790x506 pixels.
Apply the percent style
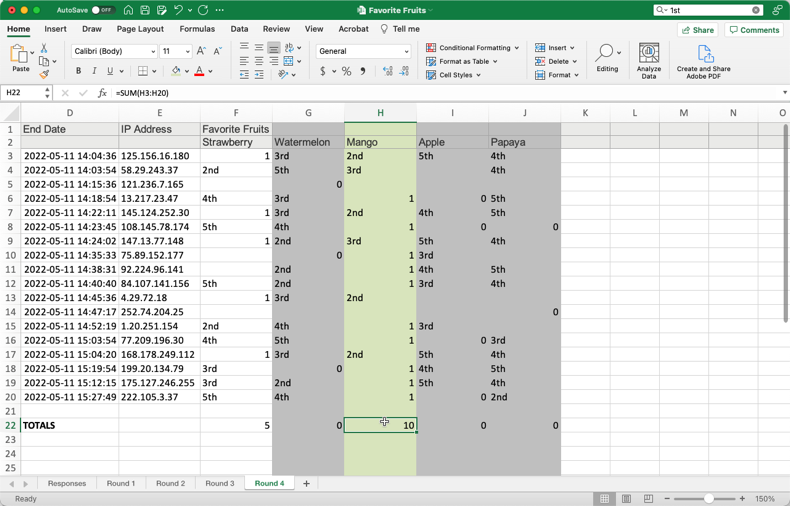click(x=346, y=72)
